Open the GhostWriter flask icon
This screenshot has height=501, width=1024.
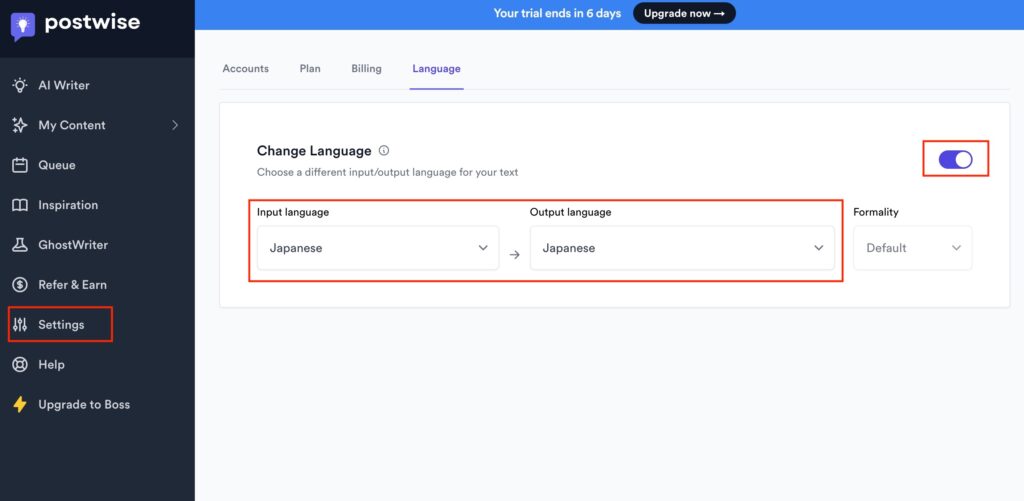point(20,245)
